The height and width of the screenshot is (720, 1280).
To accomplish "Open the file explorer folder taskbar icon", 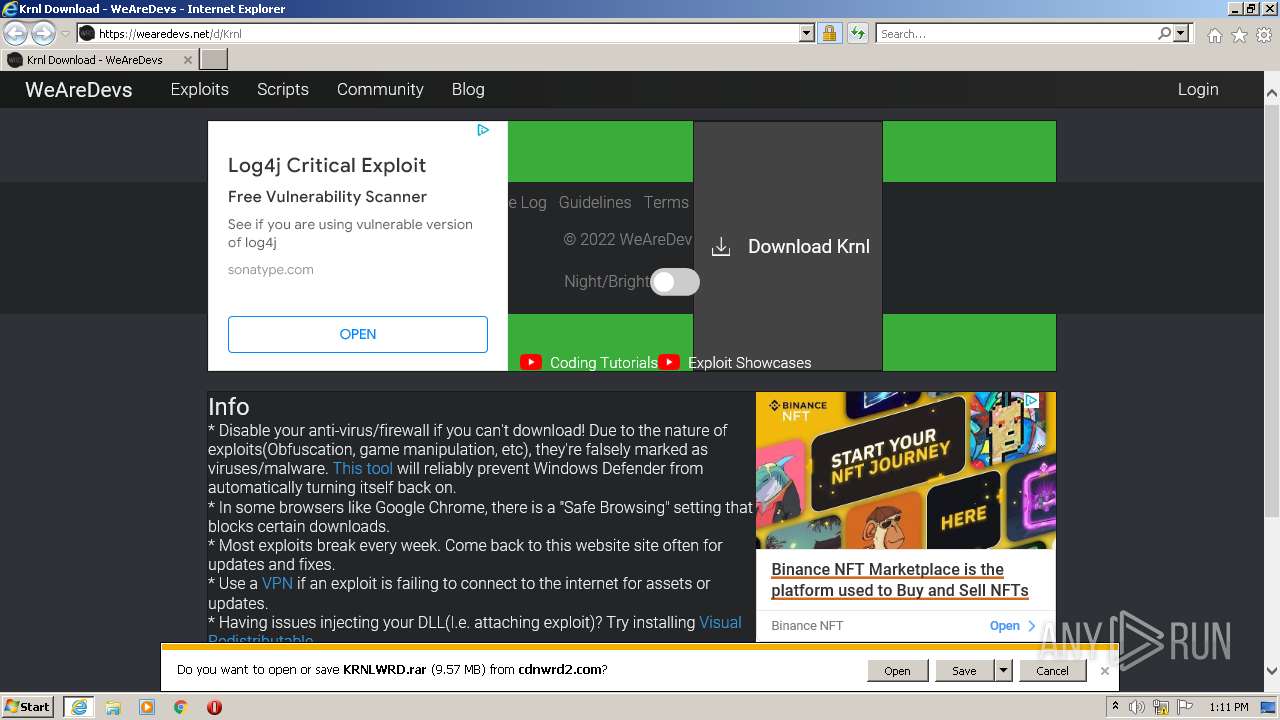I will click(x=113, y=707).
